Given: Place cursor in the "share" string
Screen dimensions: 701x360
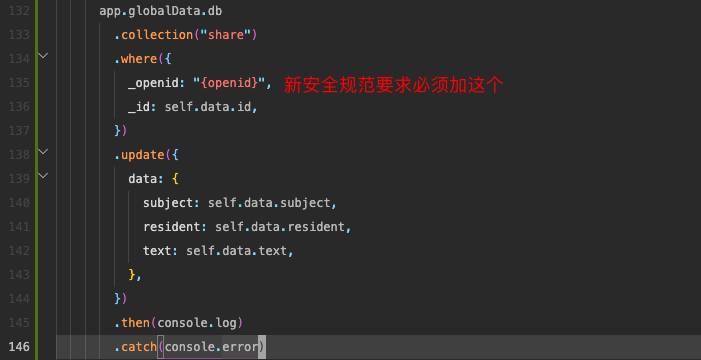Looking at the screenshot, I should pos(226,35).
